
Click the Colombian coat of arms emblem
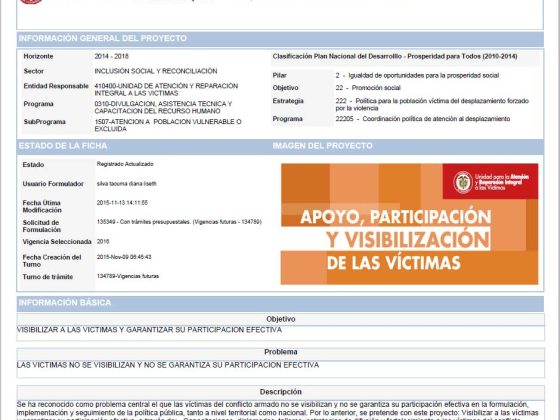(x=462, y=182)
